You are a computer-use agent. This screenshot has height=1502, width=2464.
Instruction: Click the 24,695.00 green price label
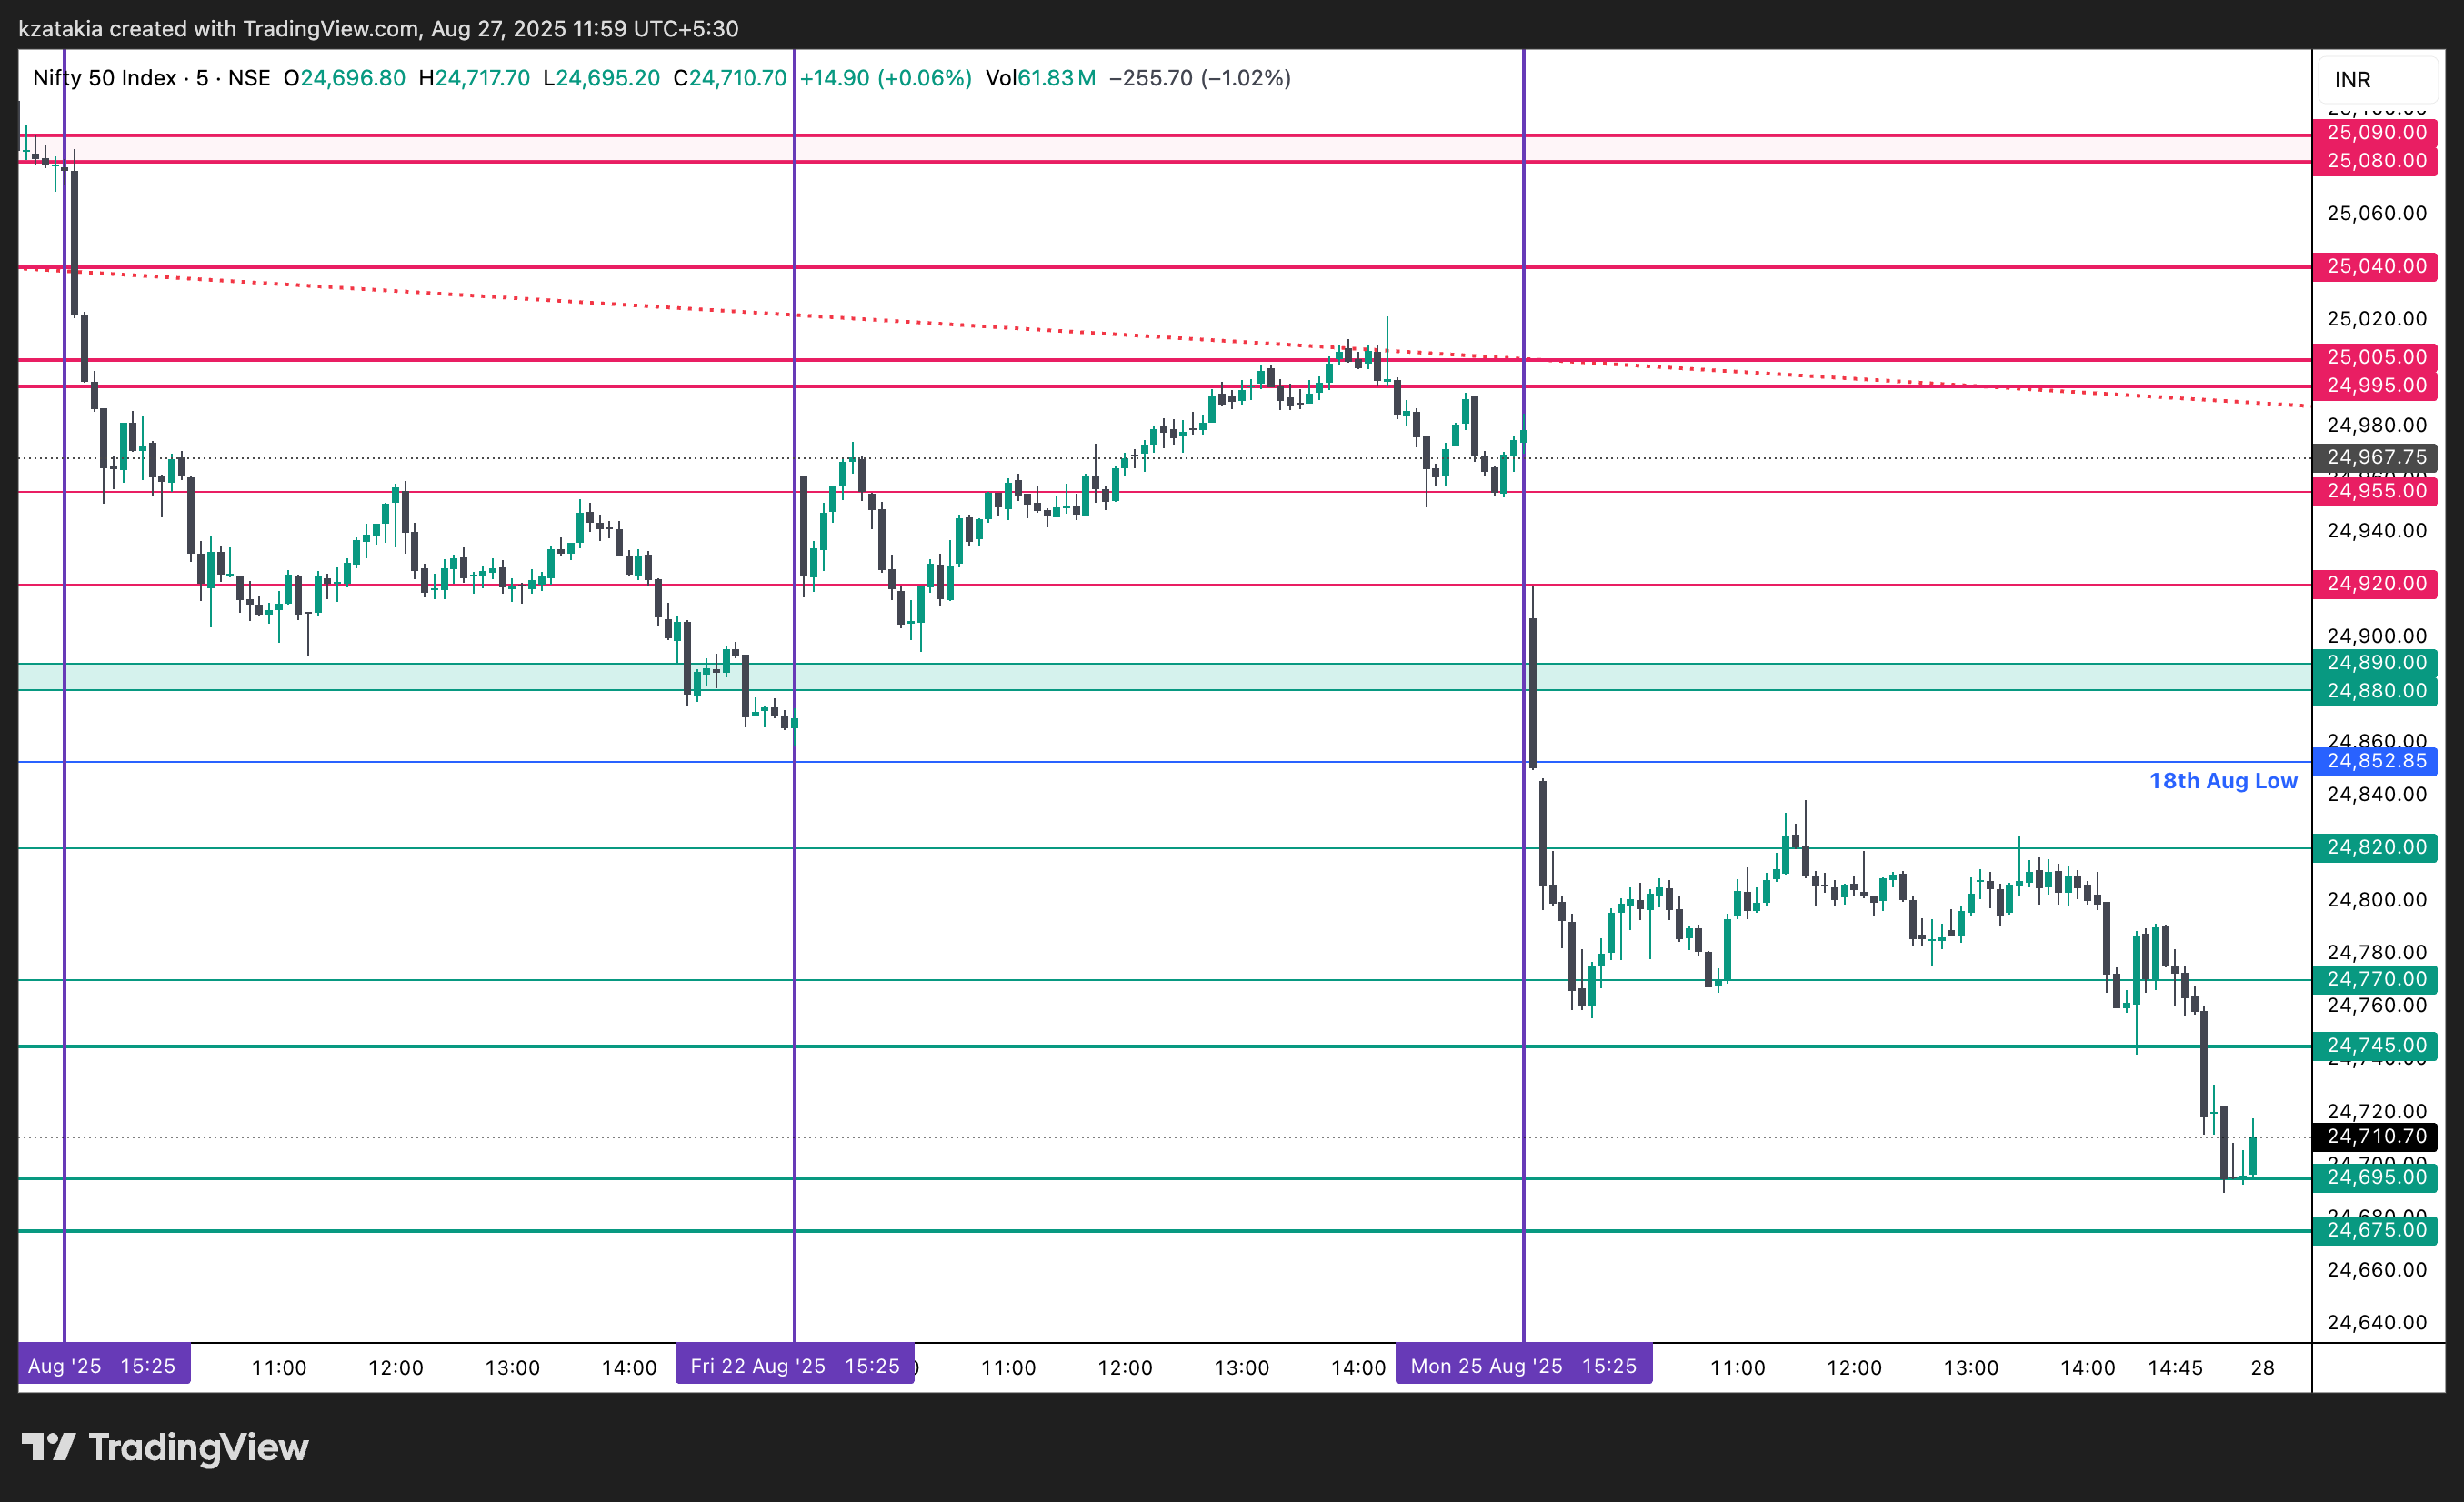click(x=2375, y=1178)
